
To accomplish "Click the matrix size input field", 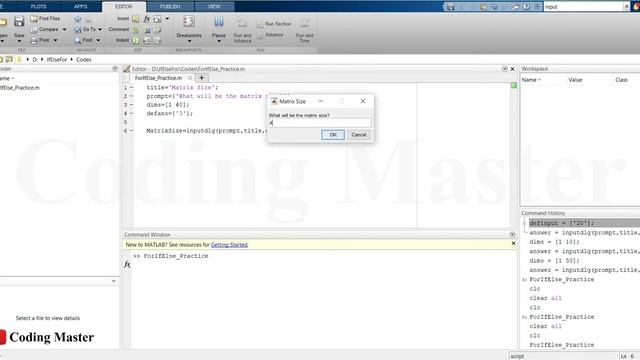I will pos(320,123).
